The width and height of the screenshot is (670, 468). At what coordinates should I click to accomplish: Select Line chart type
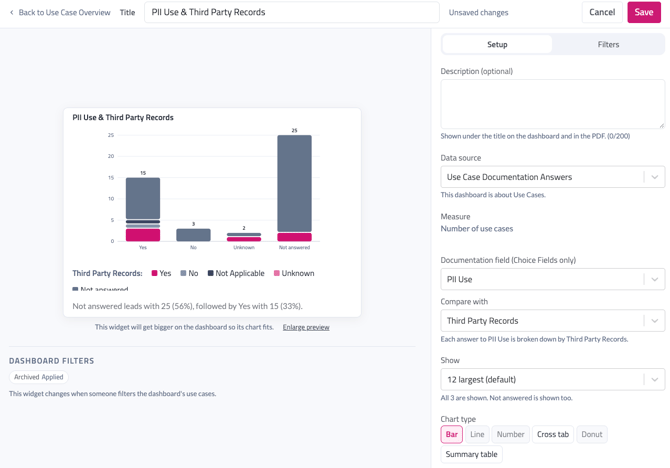(x=477, y=434)
